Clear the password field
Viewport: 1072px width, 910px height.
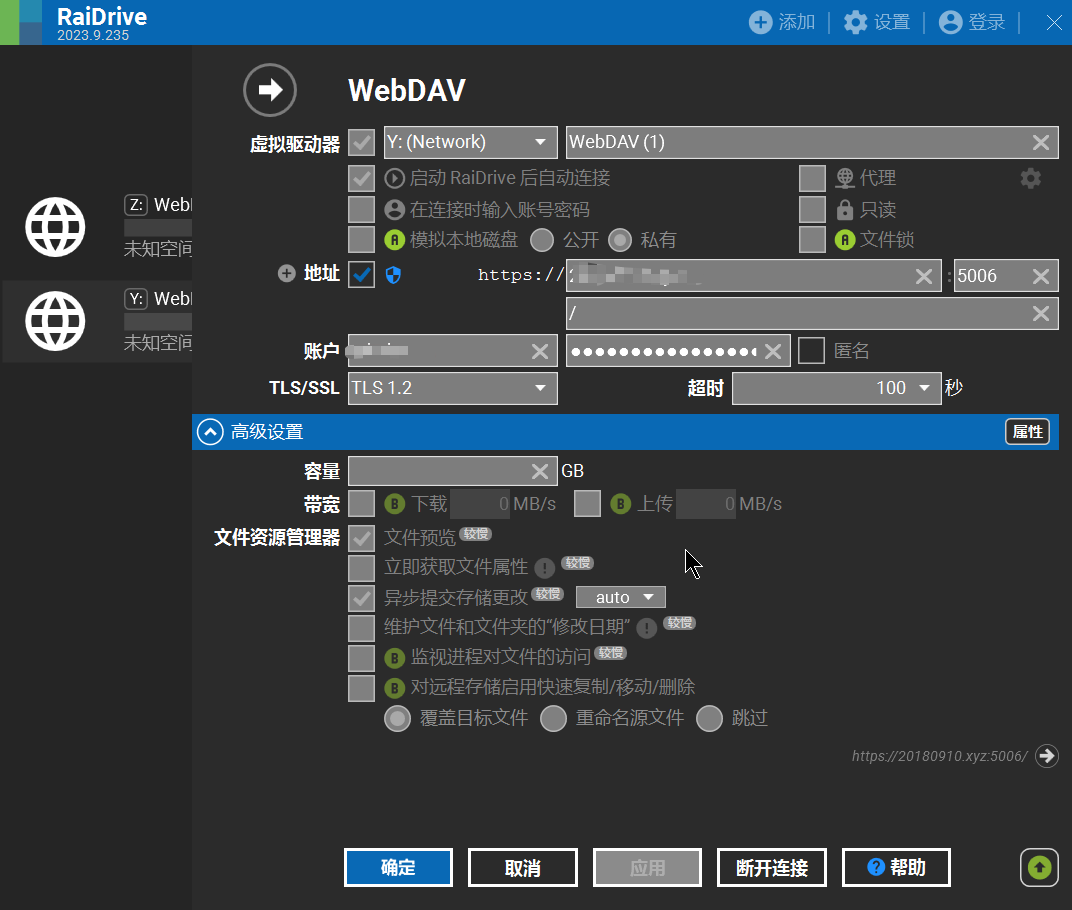click(773, 351)
